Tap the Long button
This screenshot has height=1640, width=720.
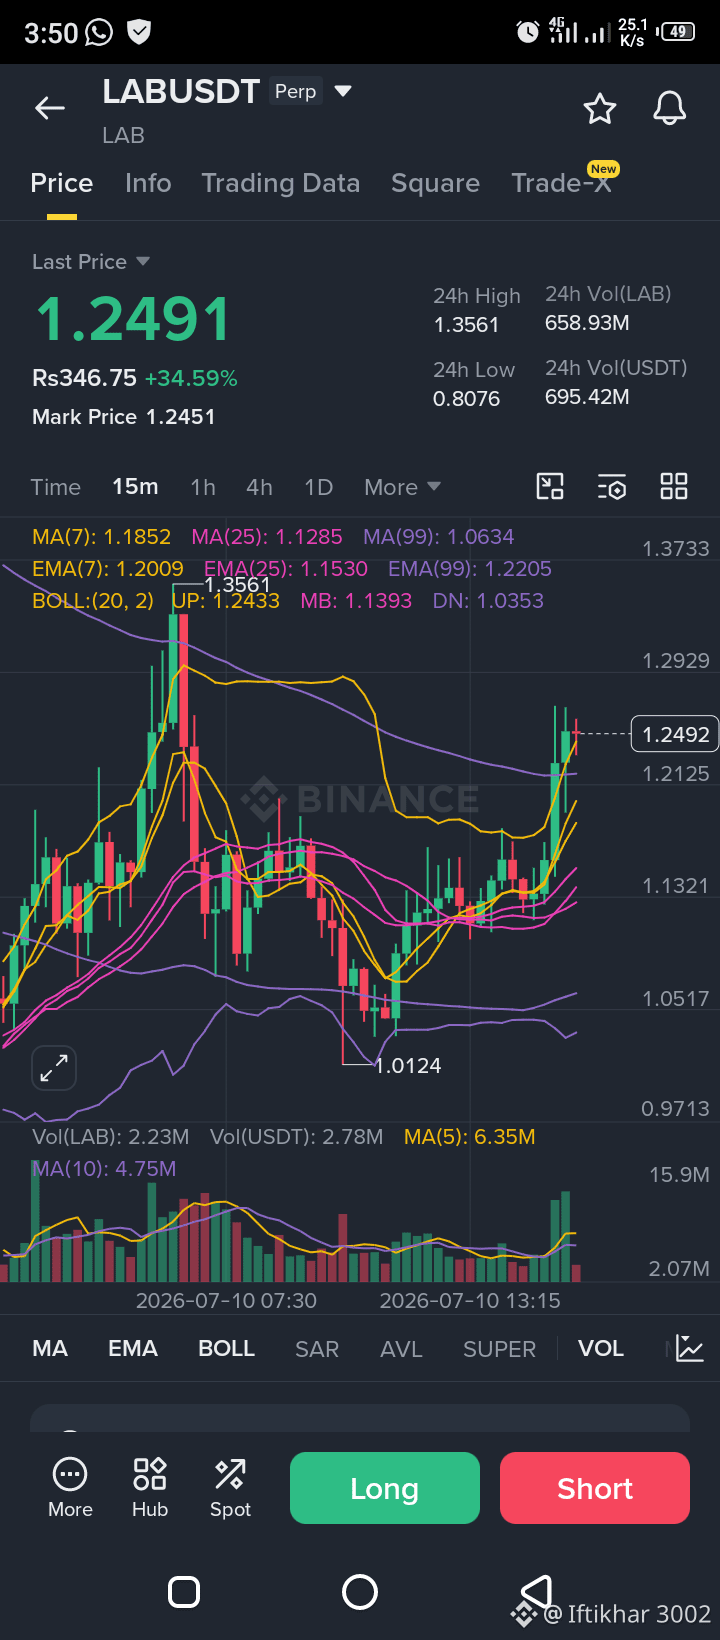pyautogui.click(x=385, y=1488)
